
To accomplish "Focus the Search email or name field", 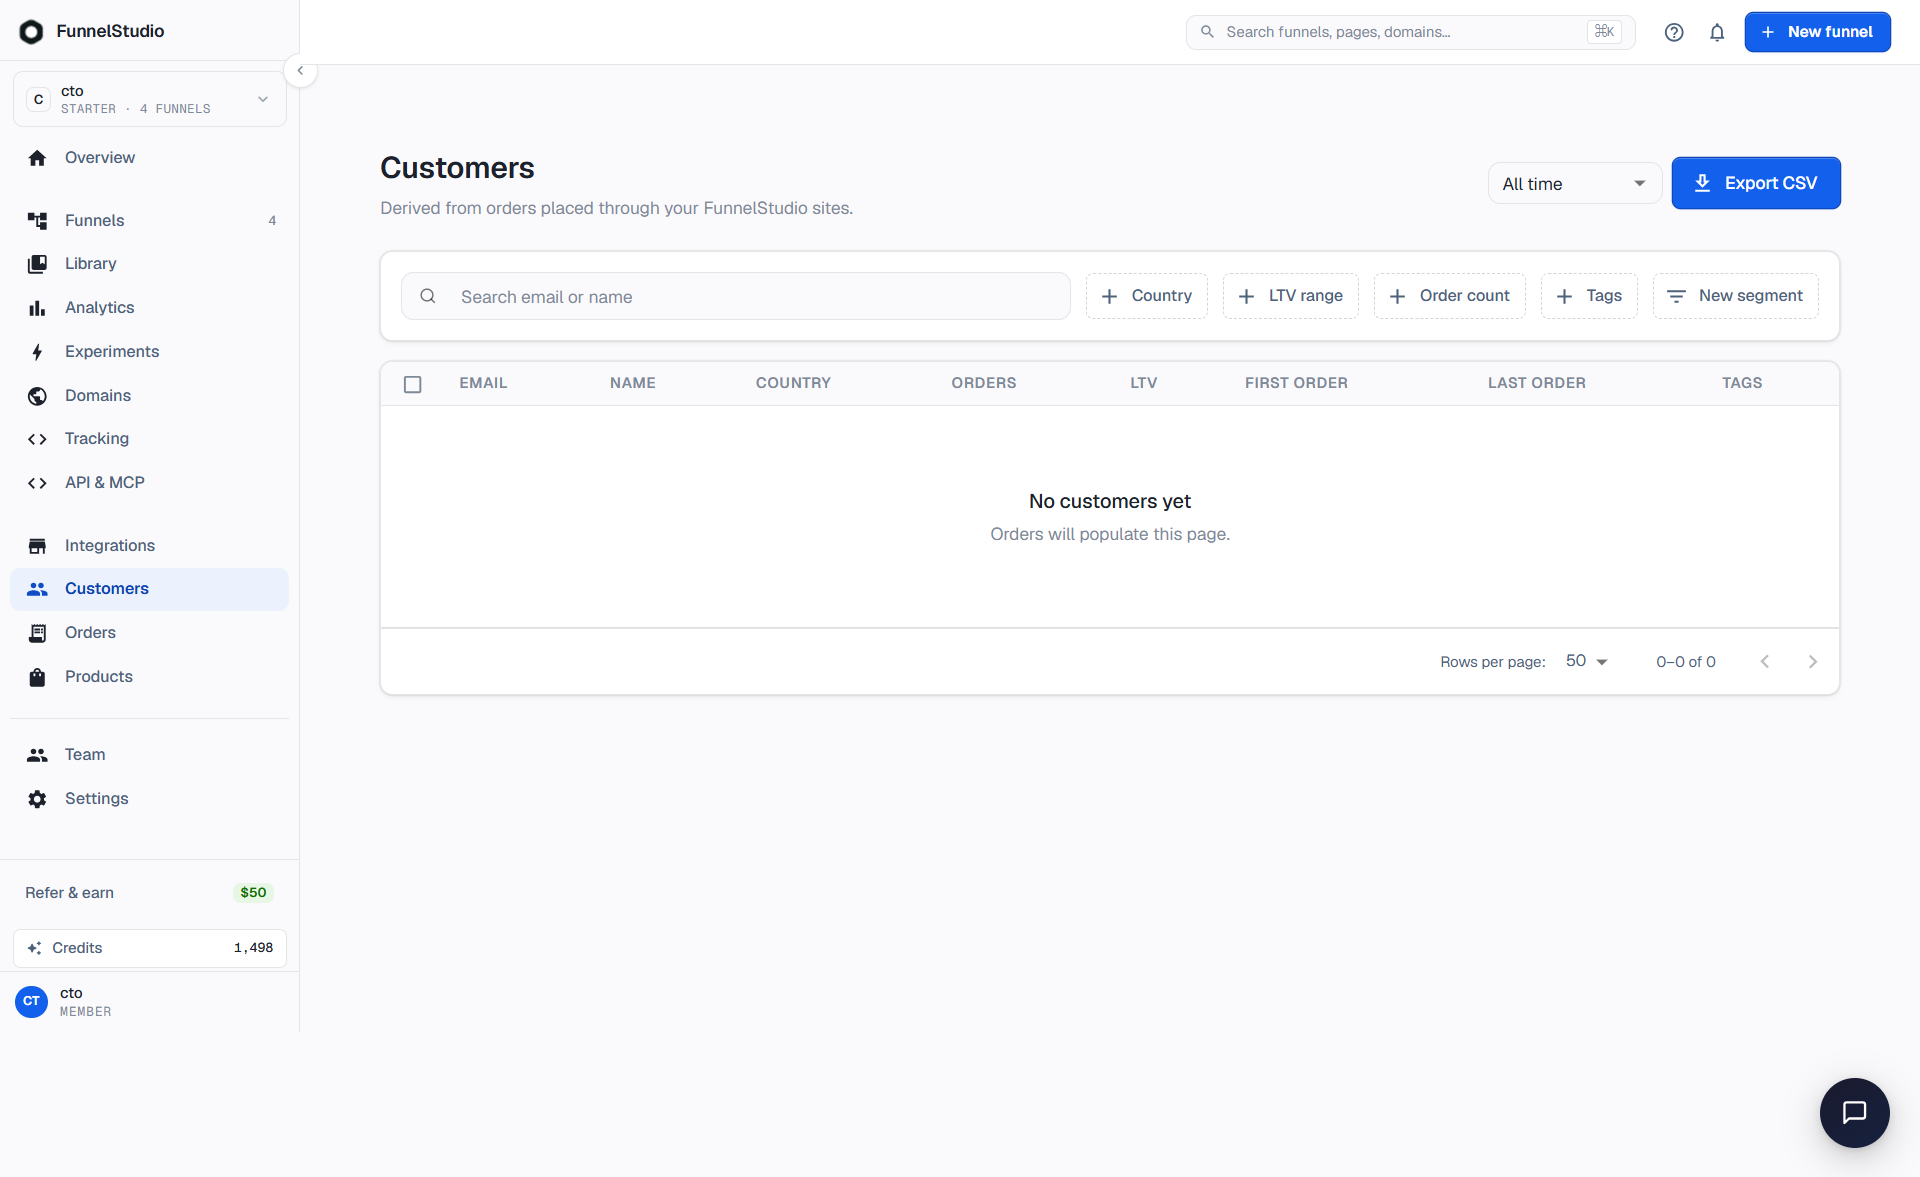I will (735, 296).
